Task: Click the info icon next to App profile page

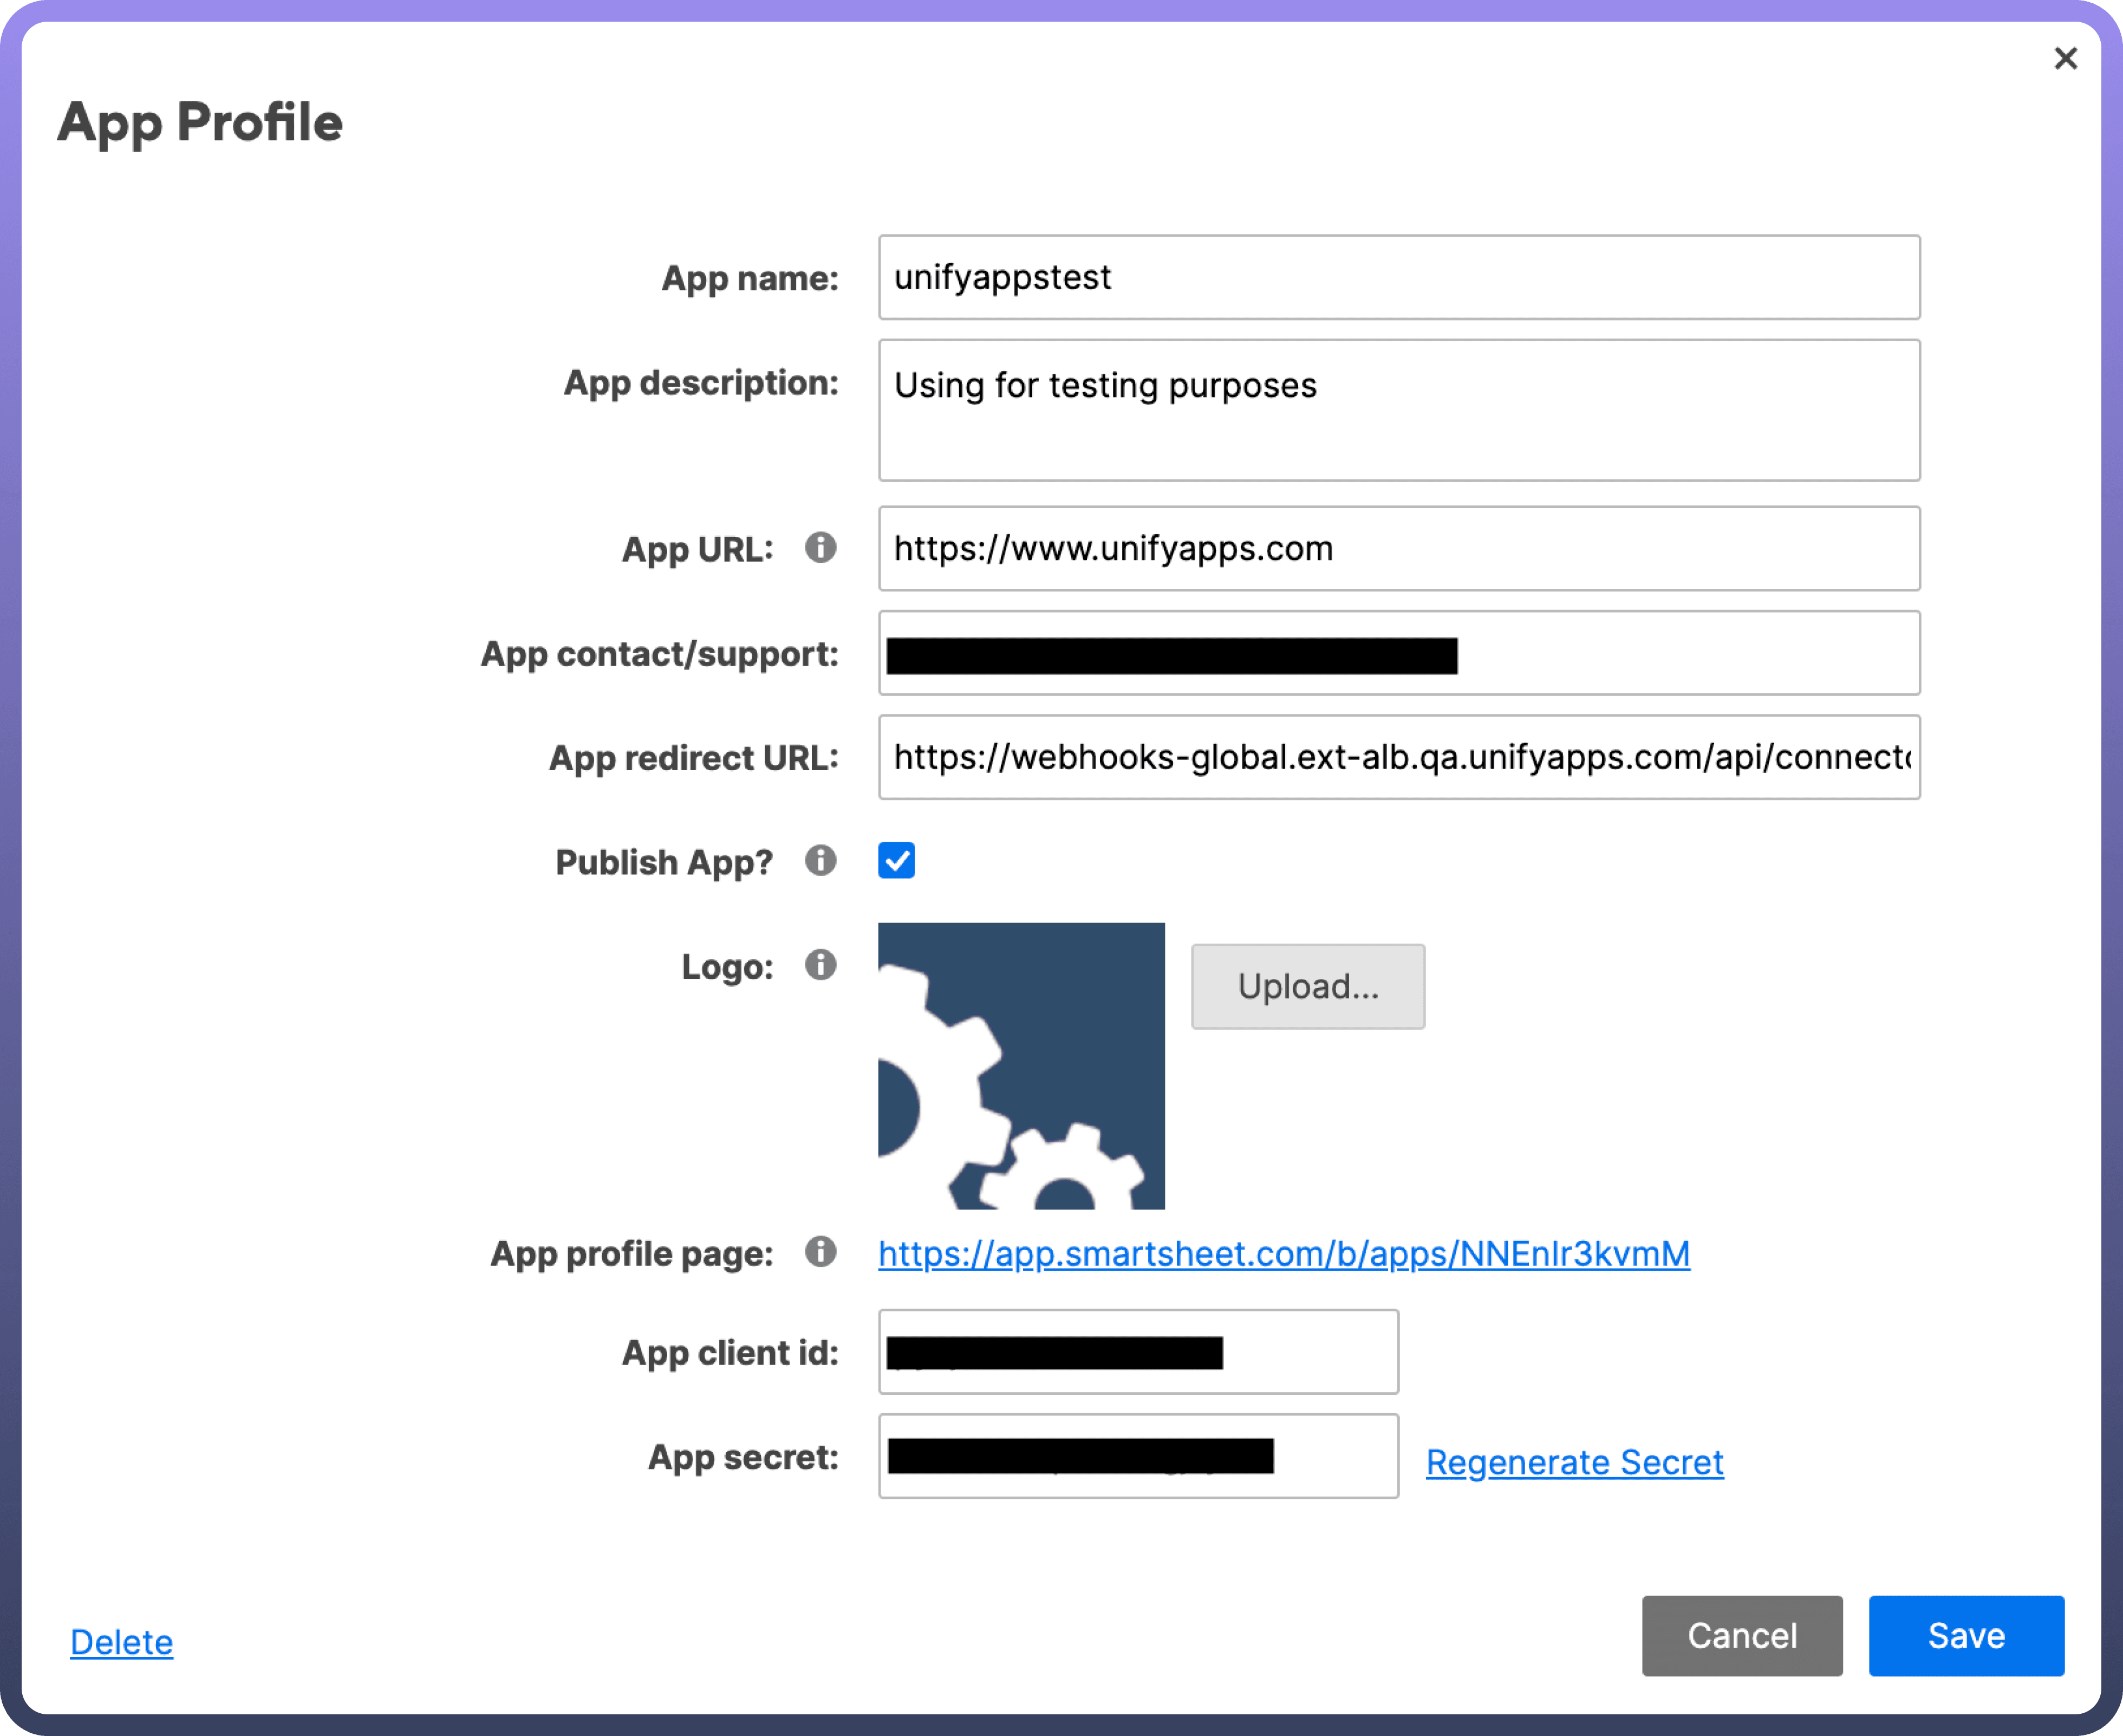Action: pos(820,1252)
